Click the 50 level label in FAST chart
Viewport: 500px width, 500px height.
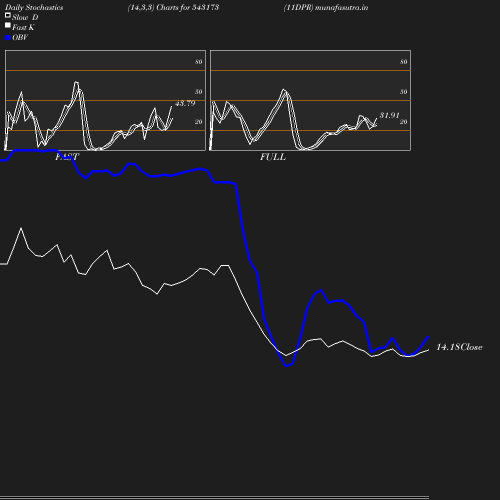199,92
